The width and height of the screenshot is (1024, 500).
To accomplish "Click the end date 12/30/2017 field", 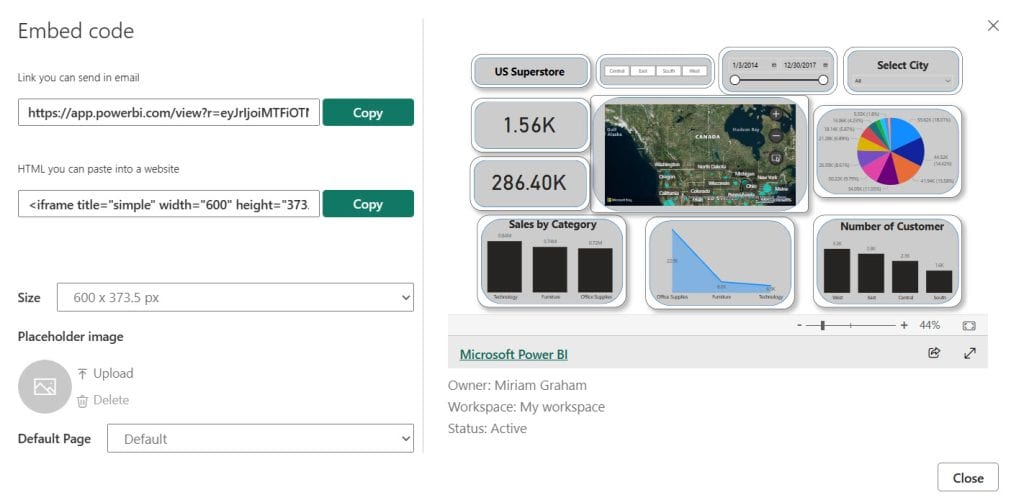I will [x=801, y=65].
